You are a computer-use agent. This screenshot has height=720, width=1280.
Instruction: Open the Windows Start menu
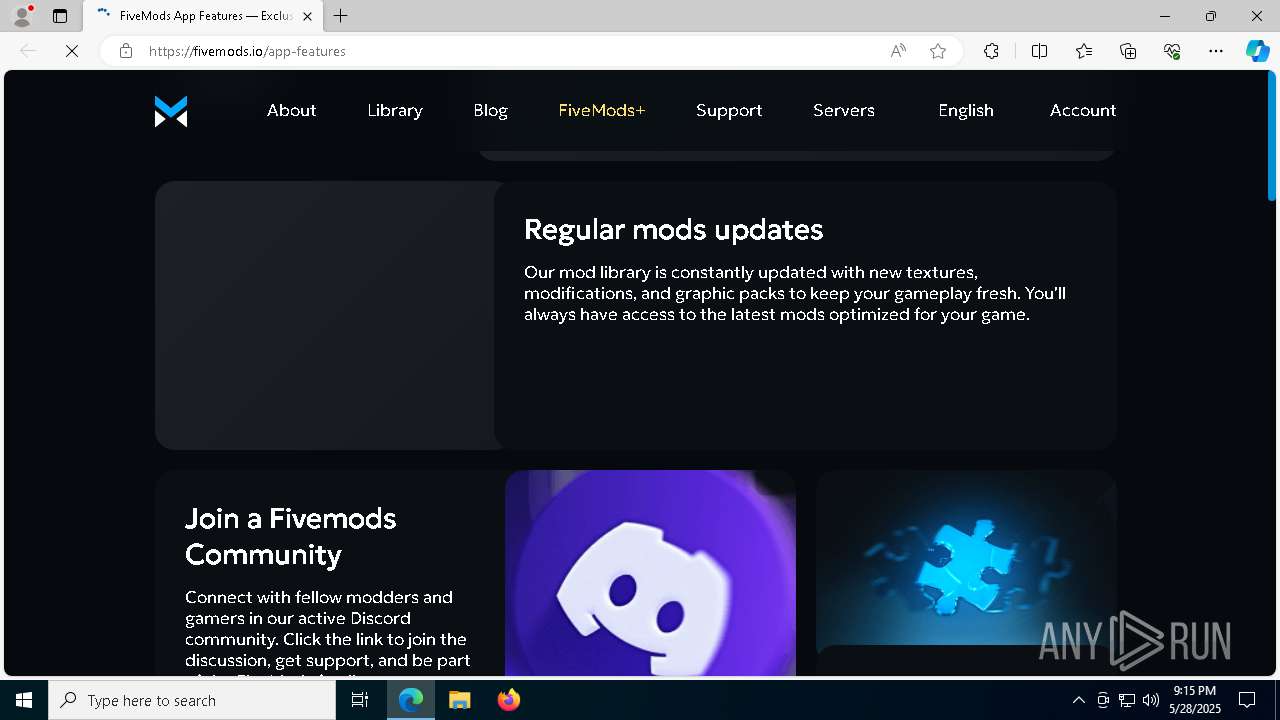click(x=24, y=700)
